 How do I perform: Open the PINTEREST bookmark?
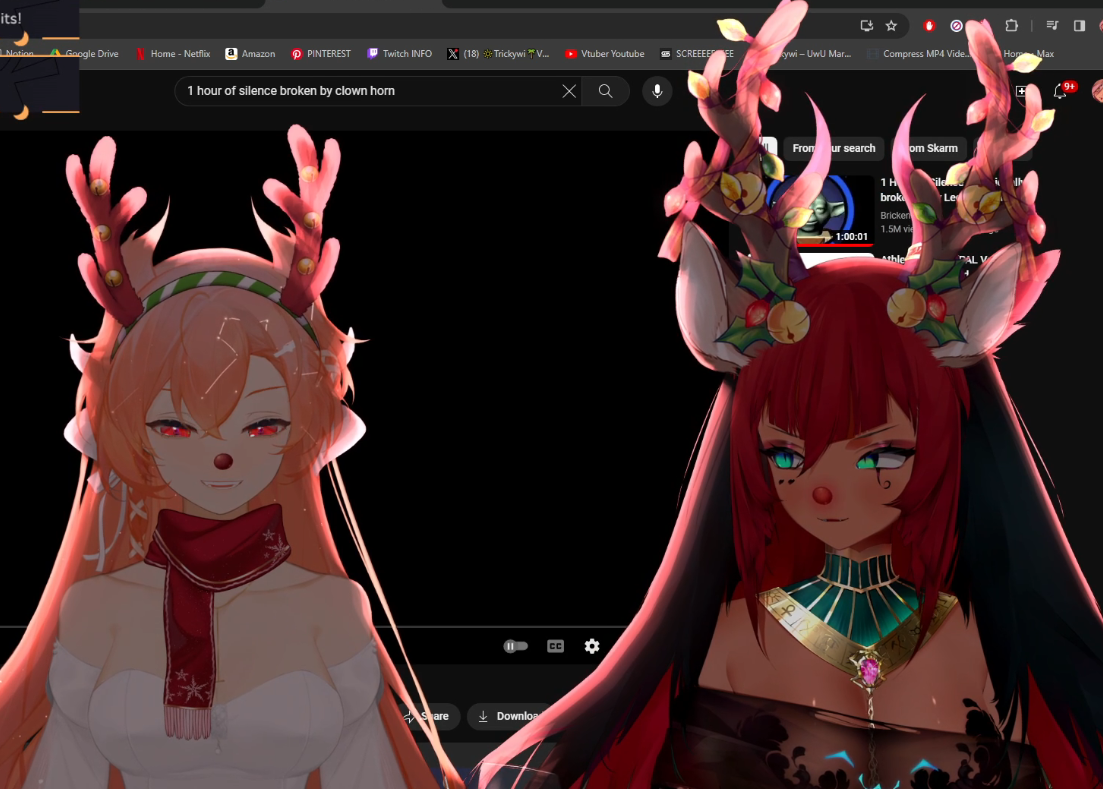pos(321,53)
